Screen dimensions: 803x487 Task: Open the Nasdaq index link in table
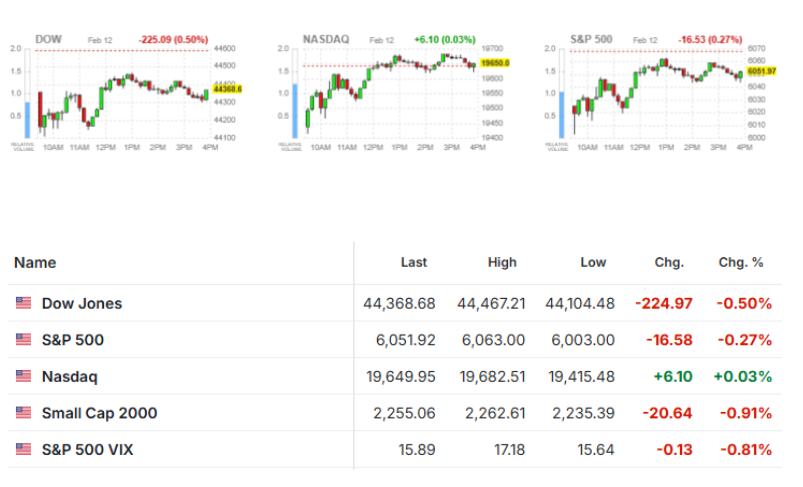[x=70, y=376]
